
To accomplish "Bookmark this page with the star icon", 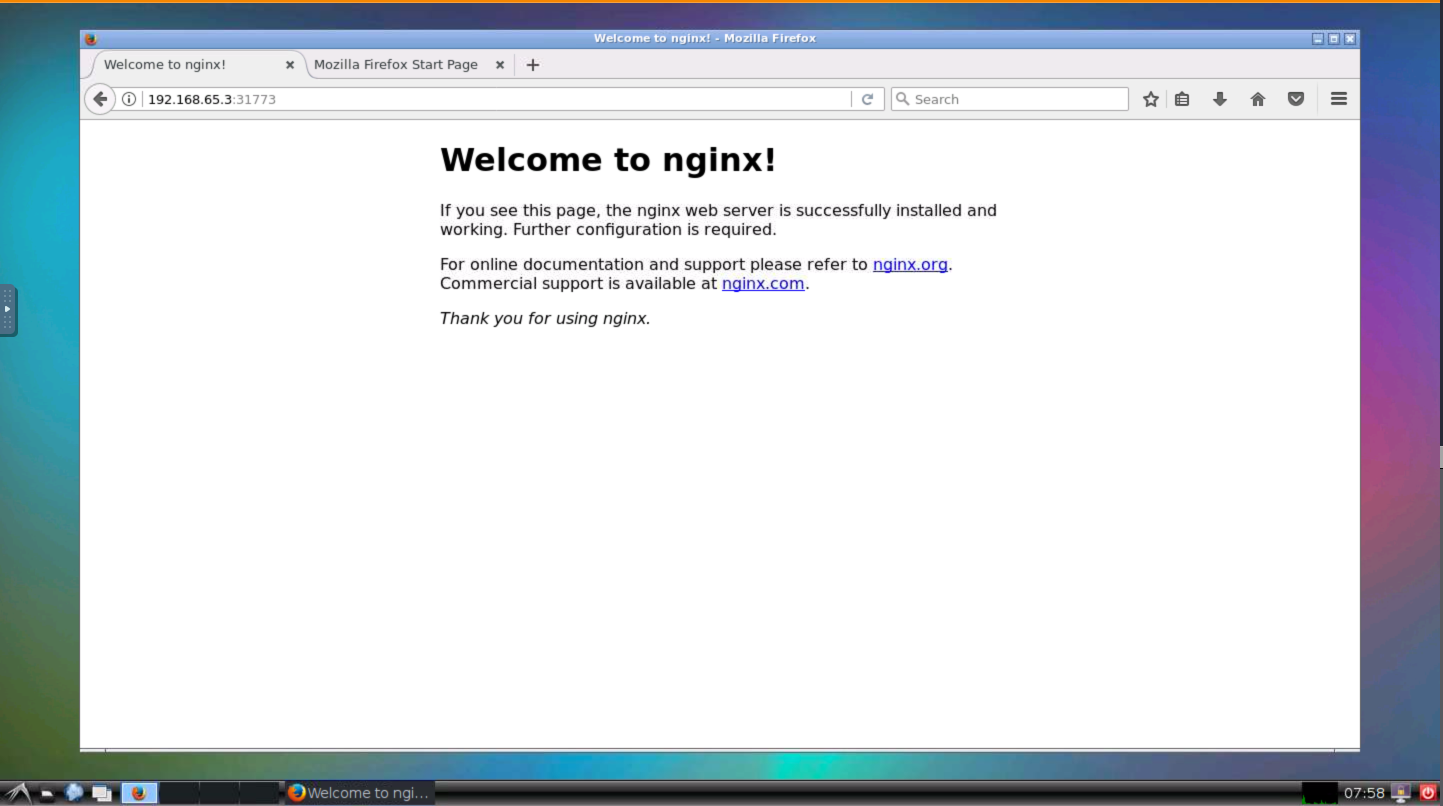I will click(1150, 99).
